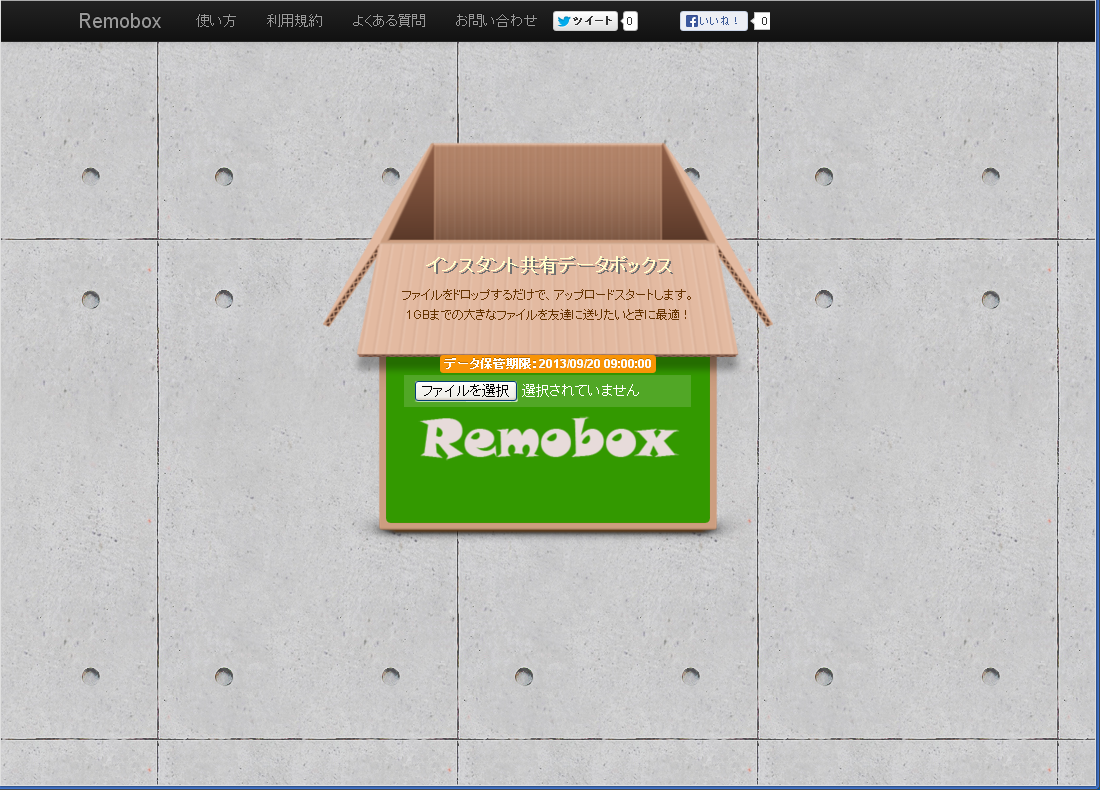Click the Twitter ツイート button
1100x790 pixels.
pyautogui.click(x=585, y=21)
